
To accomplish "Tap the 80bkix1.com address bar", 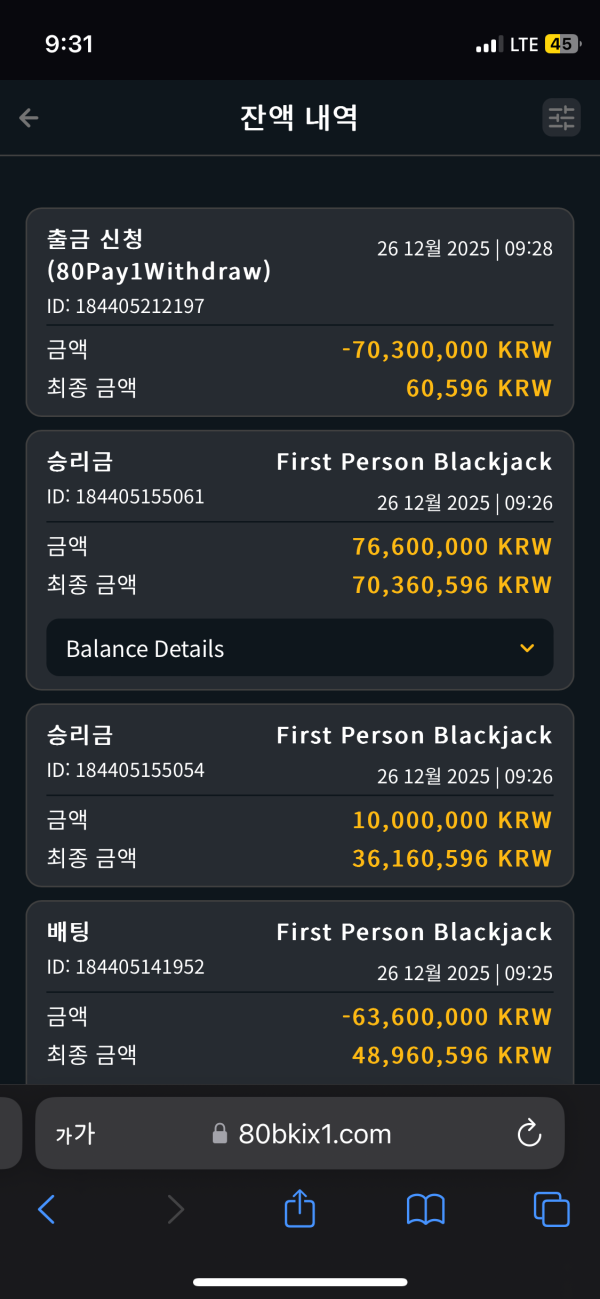I will pos(302,1133).
